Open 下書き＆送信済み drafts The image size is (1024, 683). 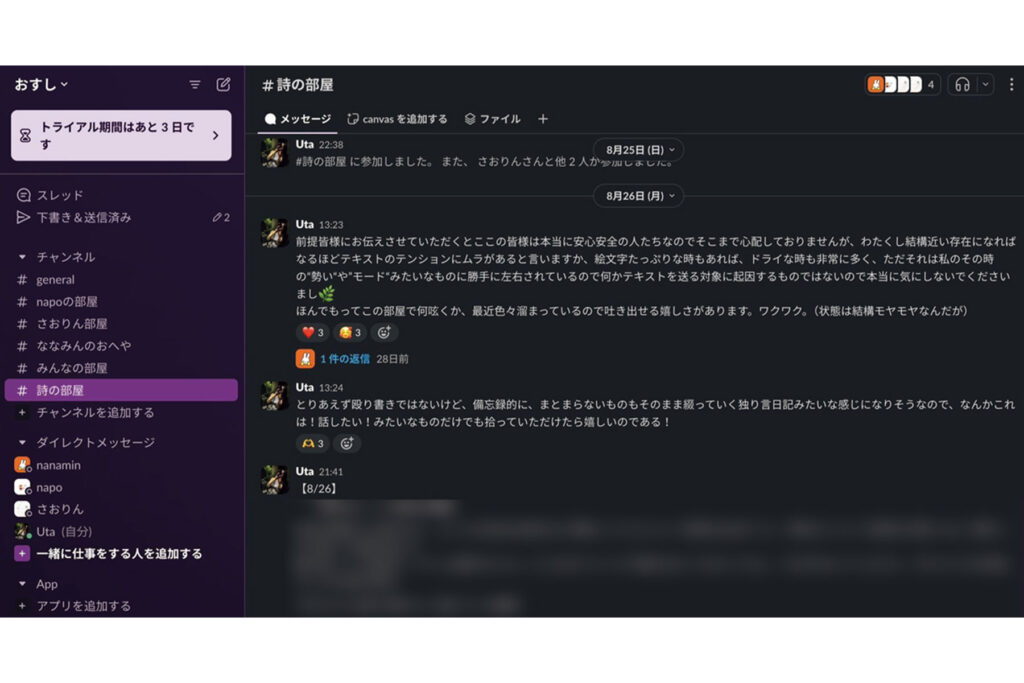84,217
